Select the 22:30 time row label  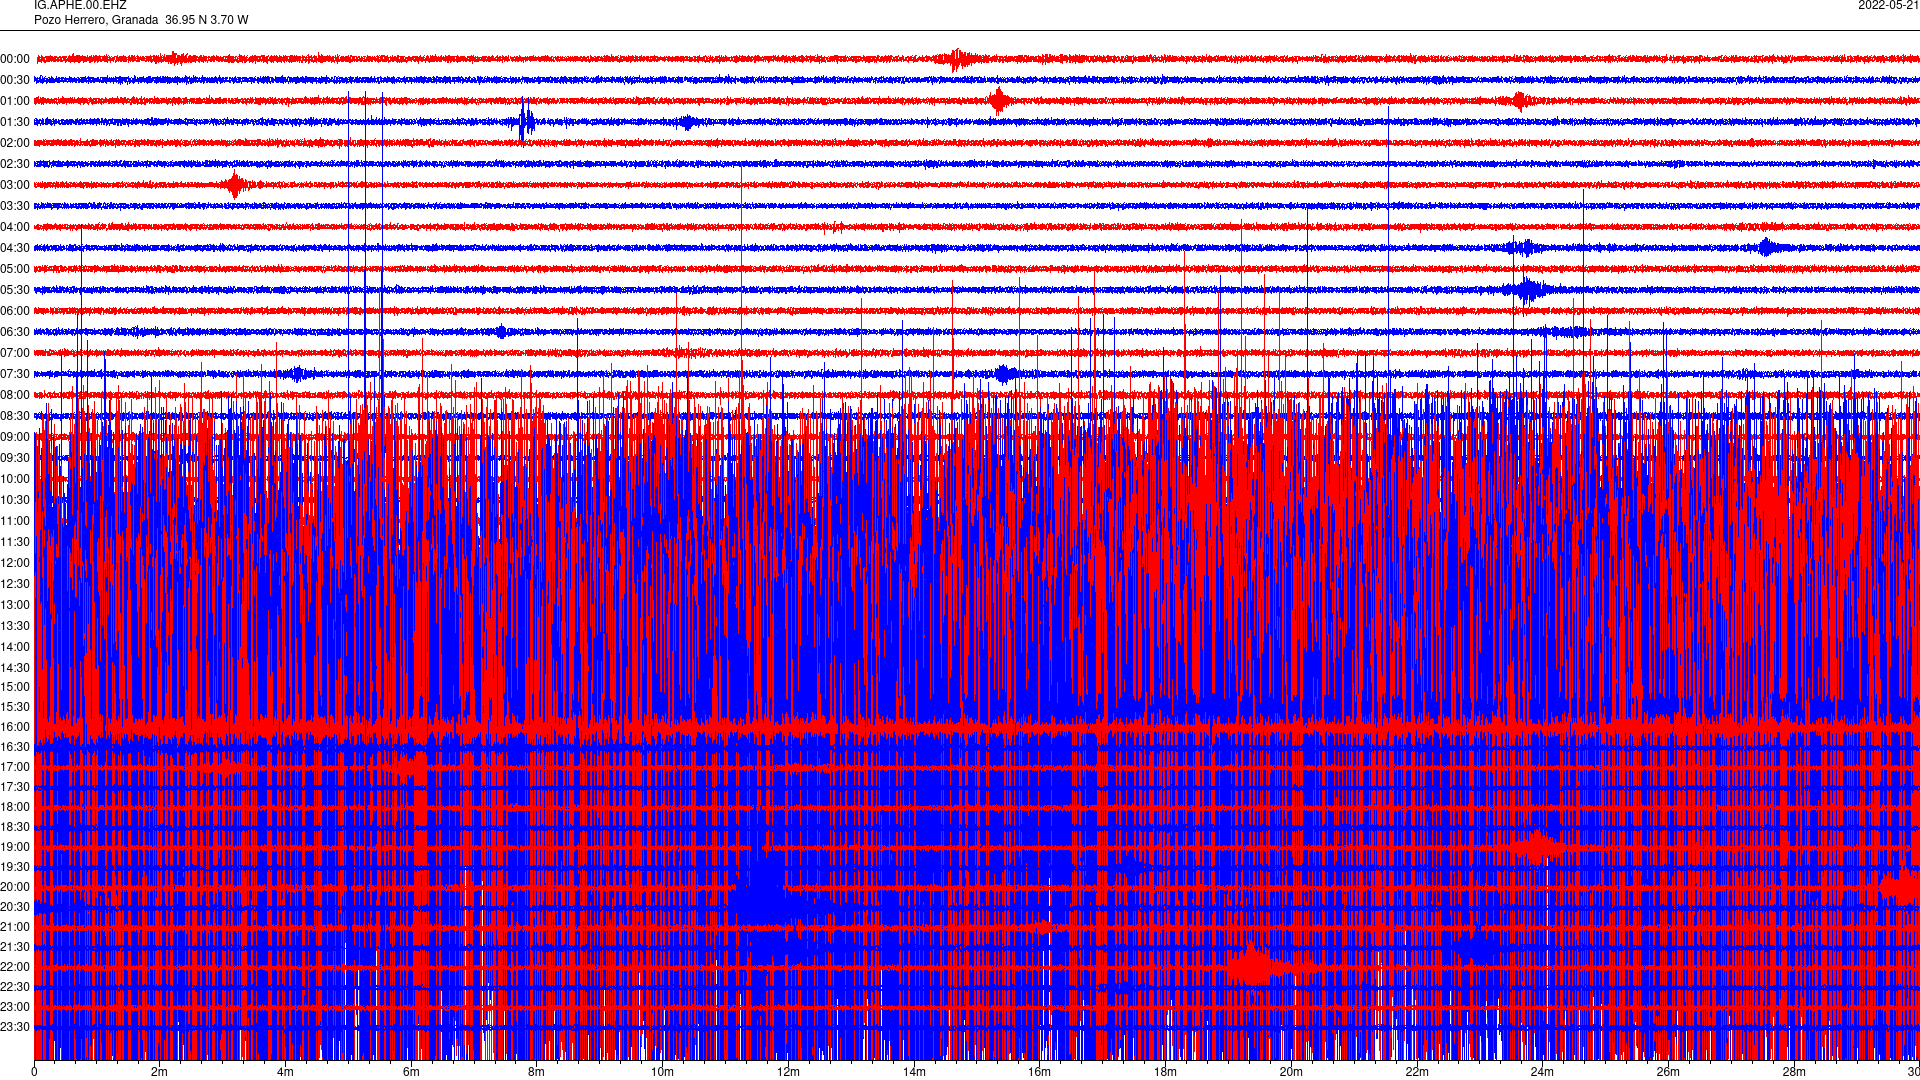tap(15, 987)
